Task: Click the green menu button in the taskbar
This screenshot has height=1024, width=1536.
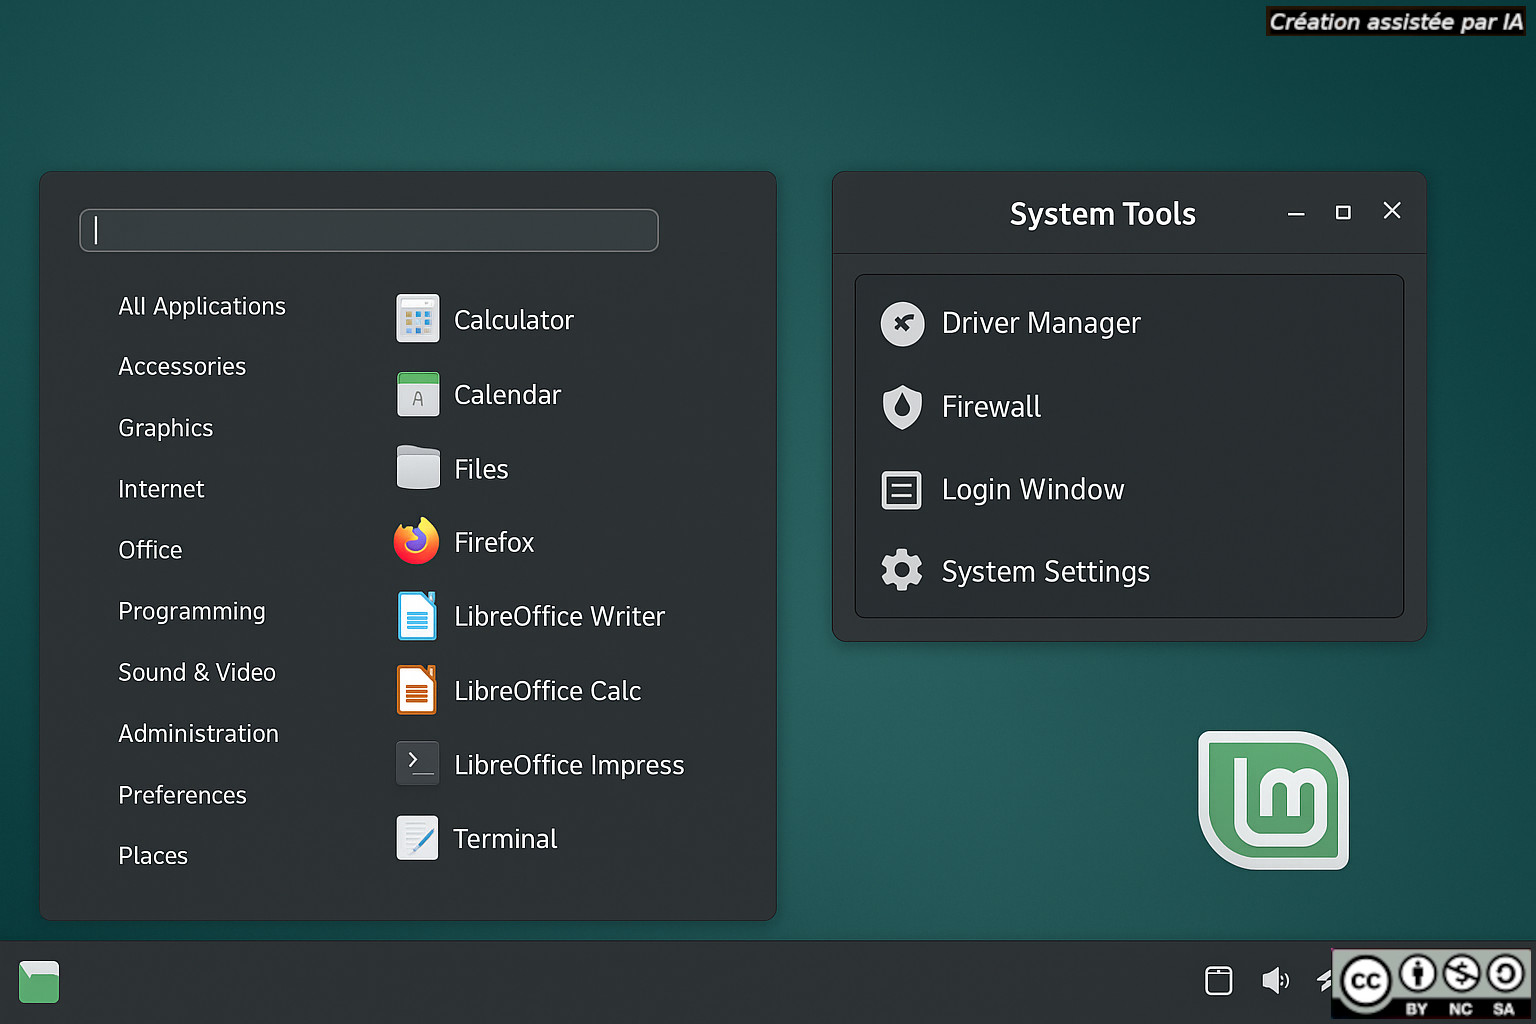Action: (39, 981)
